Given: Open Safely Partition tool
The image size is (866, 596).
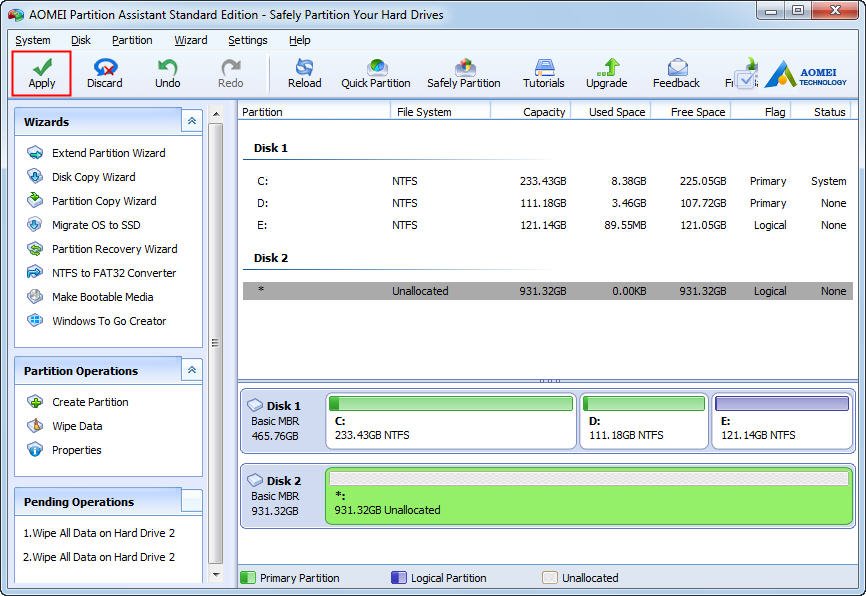Looking at the screenshot, I should [x=463, y=73].
